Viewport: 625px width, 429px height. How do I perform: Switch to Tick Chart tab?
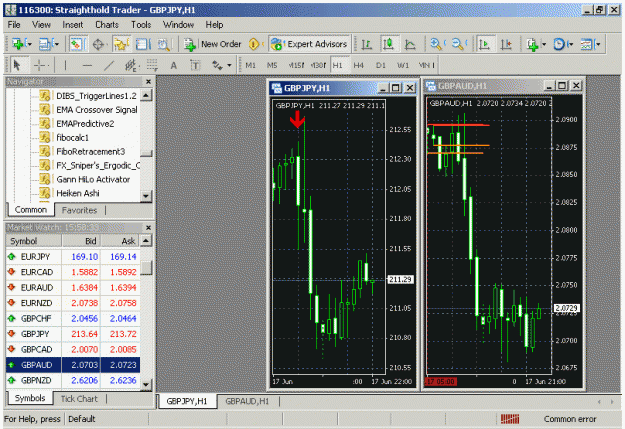(x=79, y=399)
